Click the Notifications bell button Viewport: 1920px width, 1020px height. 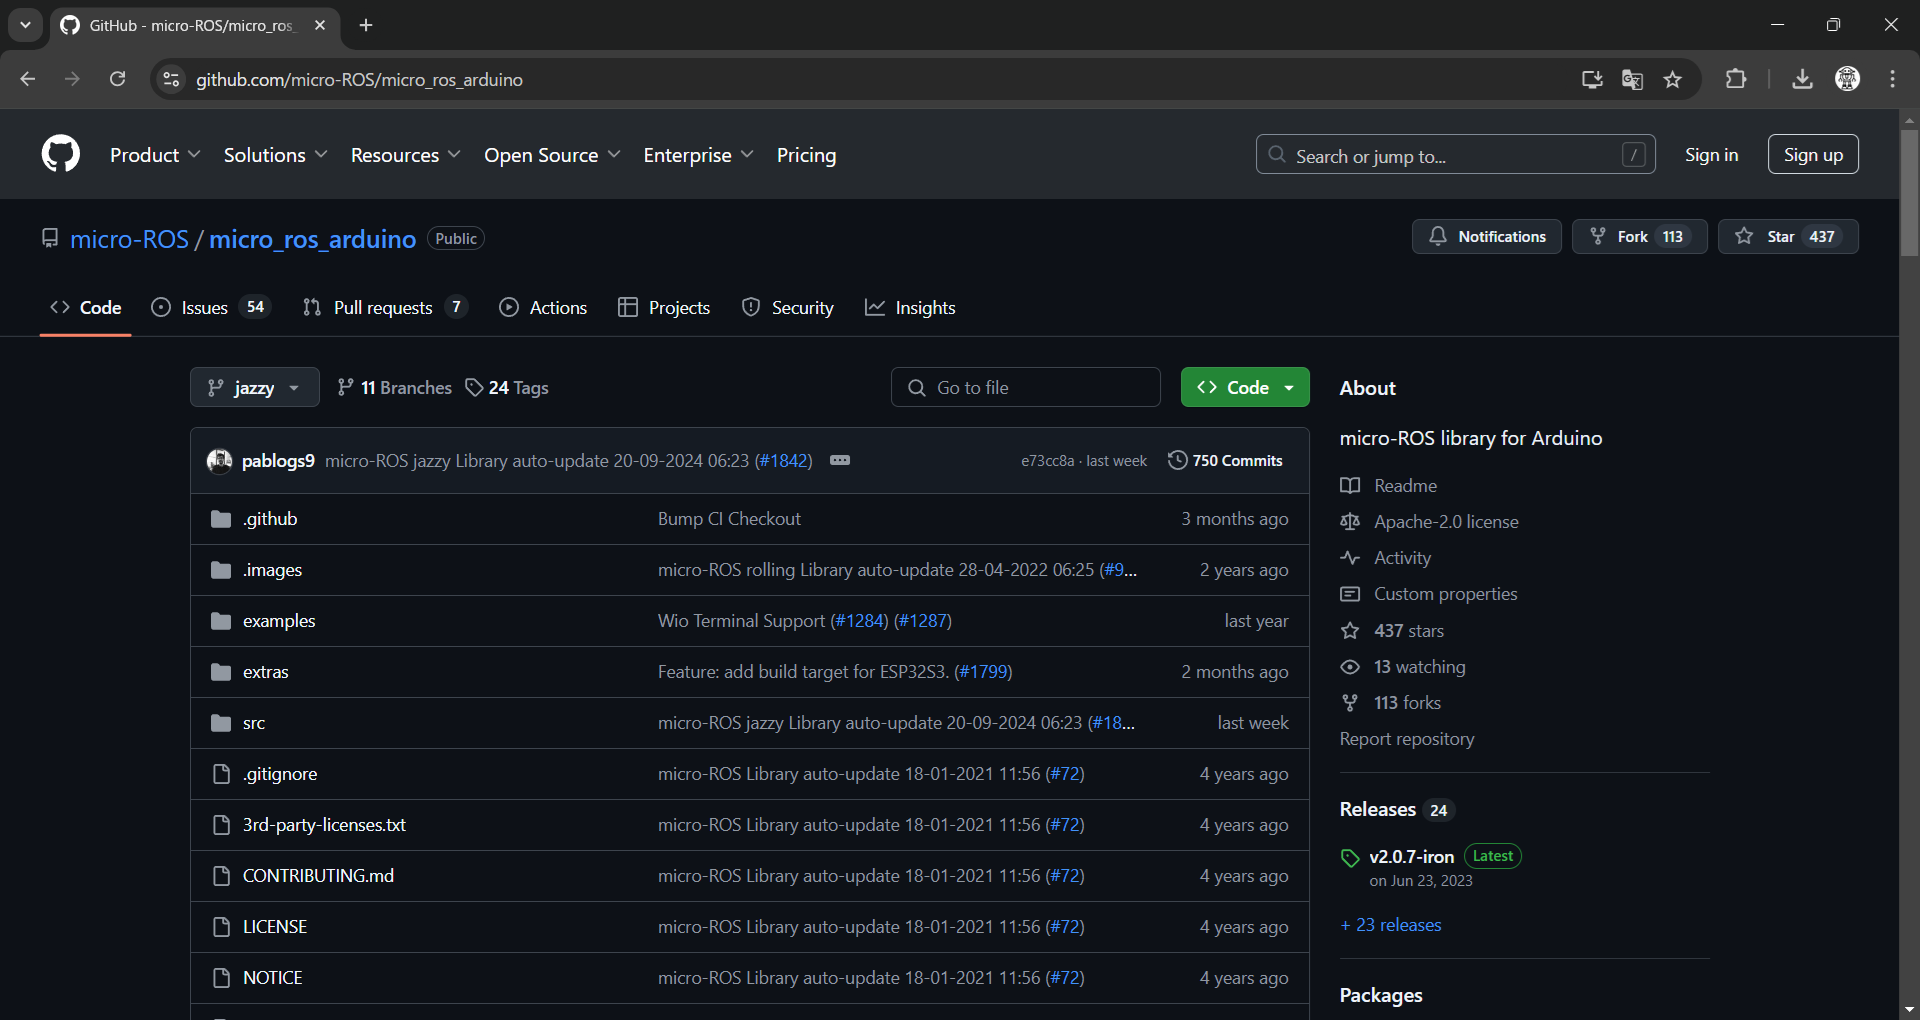(x=1486, y=237)
